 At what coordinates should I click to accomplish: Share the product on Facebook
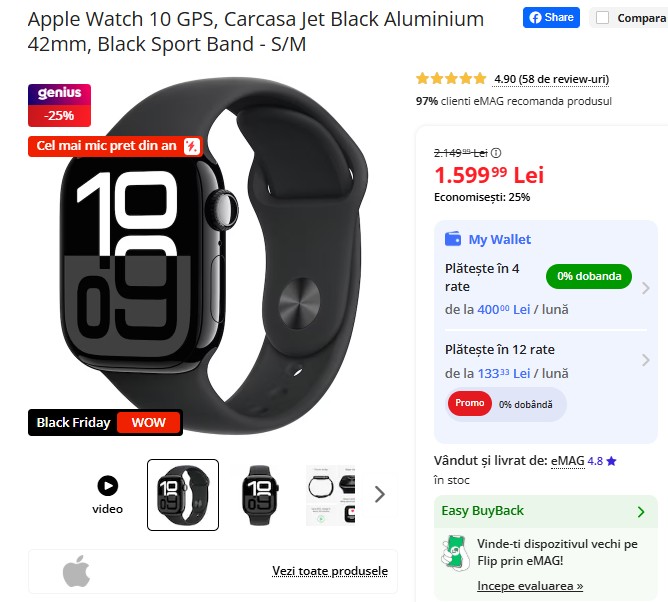[551, 17]
